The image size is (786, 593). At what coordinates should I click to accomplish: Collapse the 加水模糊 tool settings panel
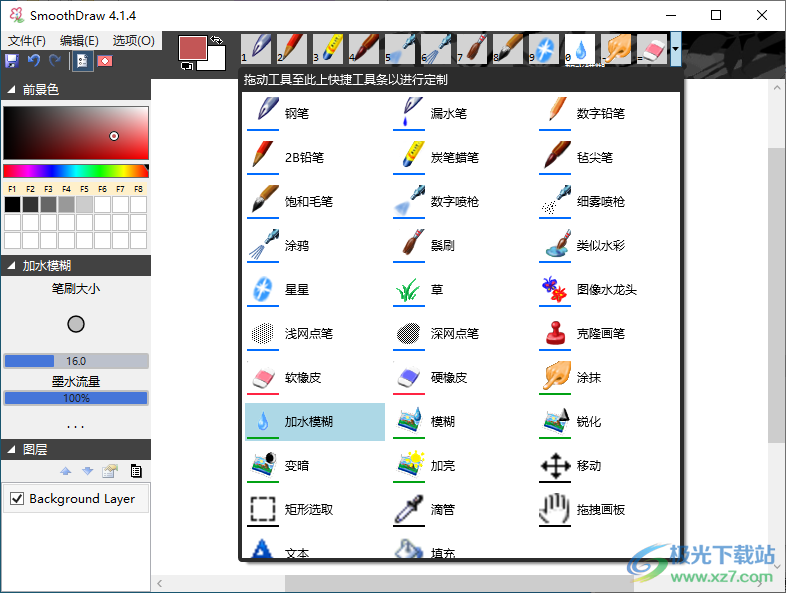tap(11, 266)
